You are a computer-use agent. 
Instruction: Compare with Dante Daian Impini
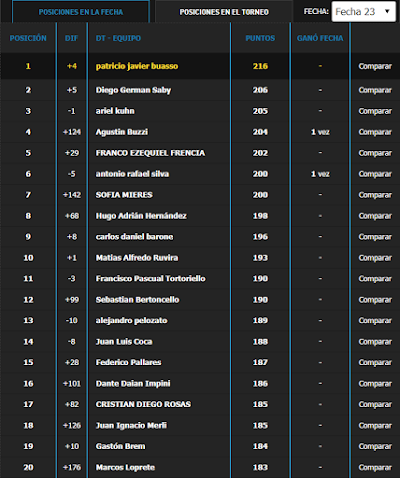[375, 384]
